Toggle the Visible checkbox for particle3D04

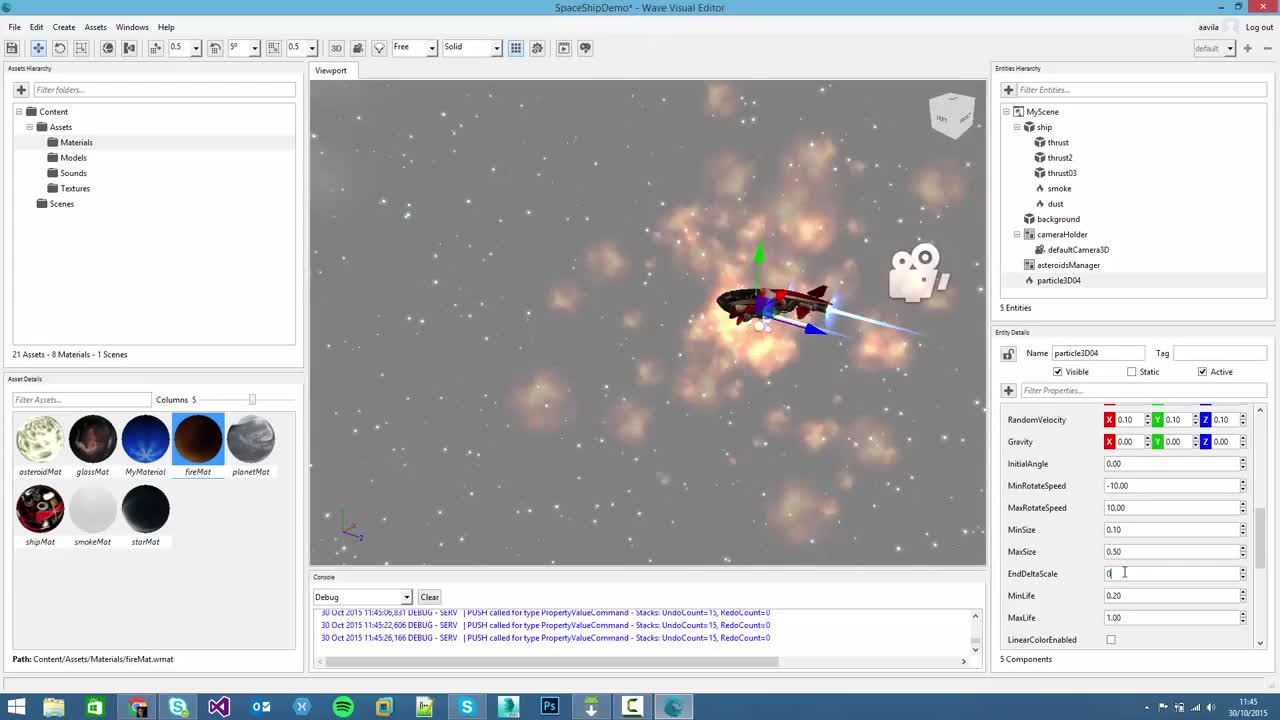pyautogui.click(x=1058, y=371)
